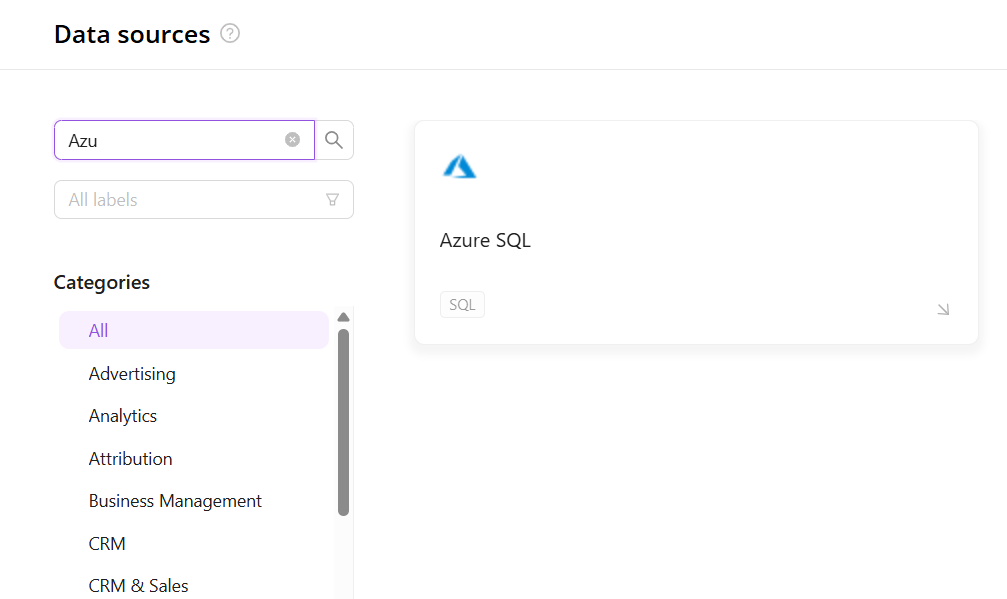Image resolution: width=1007 pixels, height=599 pixels.
Task: Open the All labels dropdown
Action: tap(190, 200)
